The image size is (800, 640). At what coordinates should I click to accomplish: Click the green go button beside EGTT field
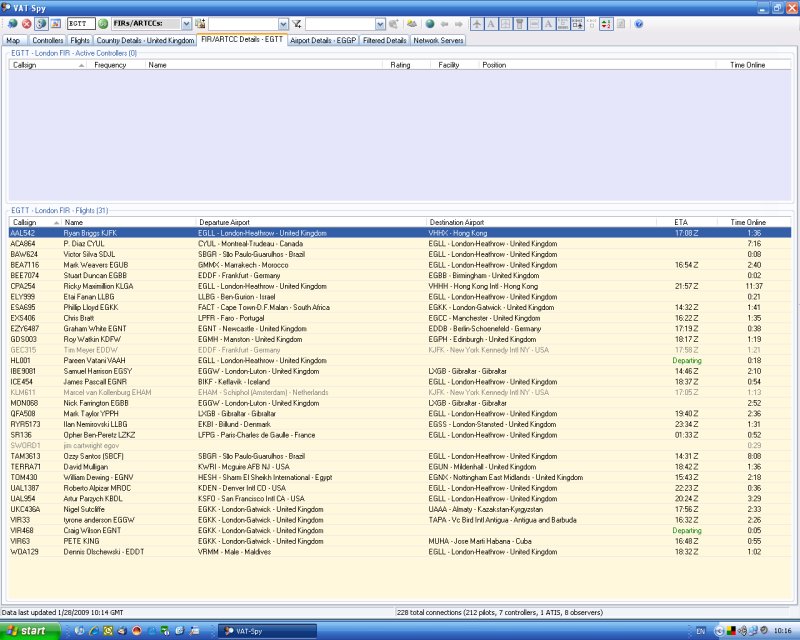coord(103,23)
